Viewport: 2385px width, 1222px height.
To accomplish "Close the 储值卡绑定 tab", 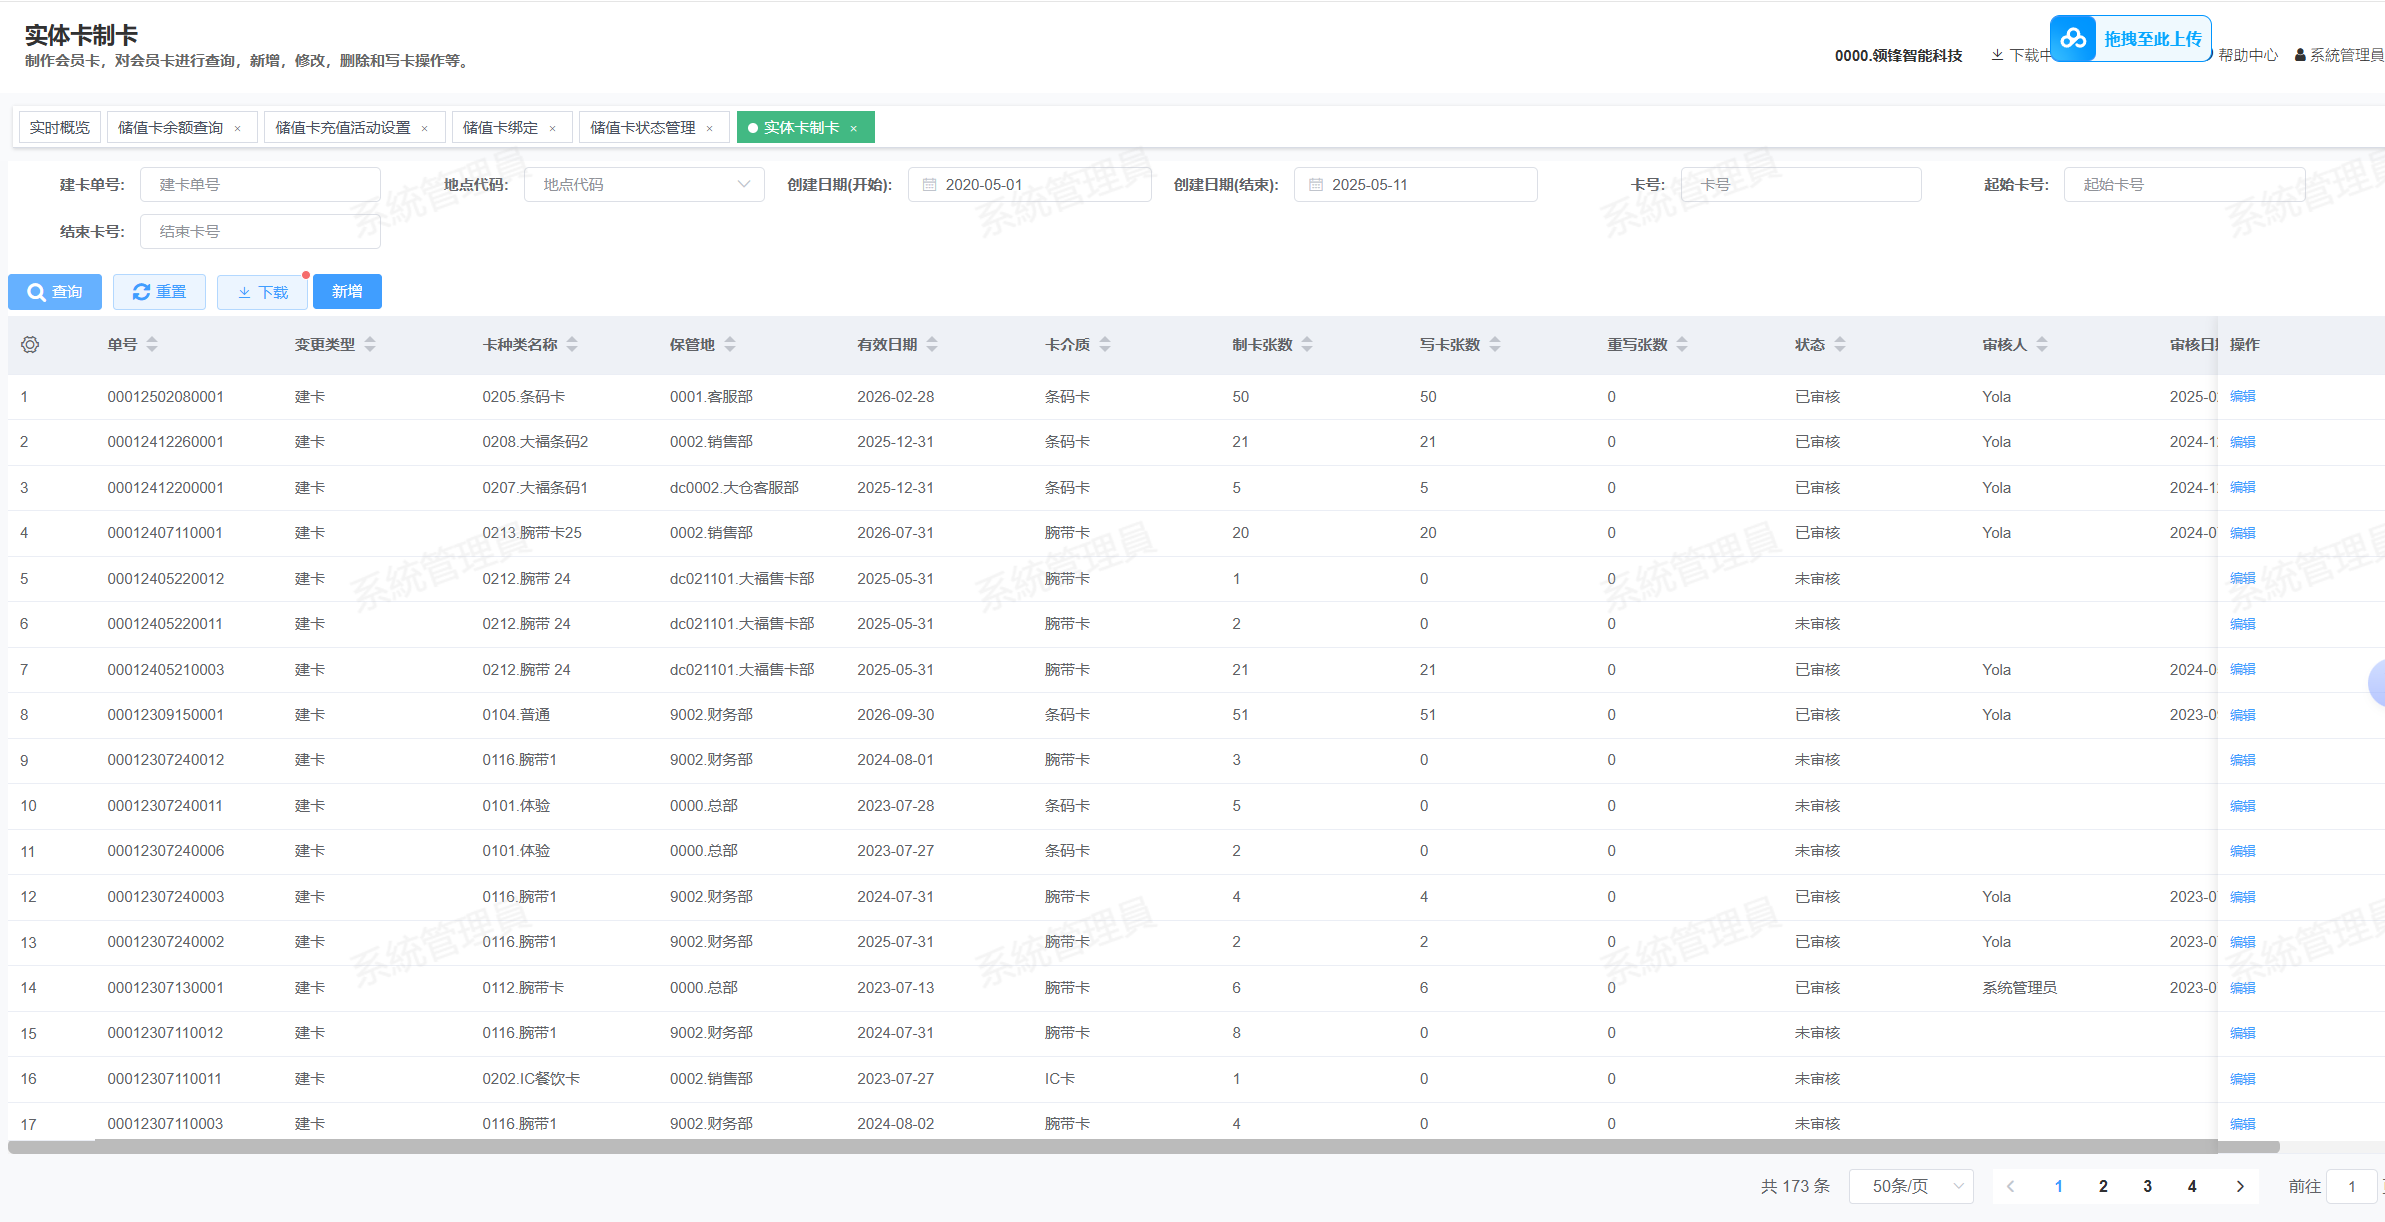I will 552,128.
